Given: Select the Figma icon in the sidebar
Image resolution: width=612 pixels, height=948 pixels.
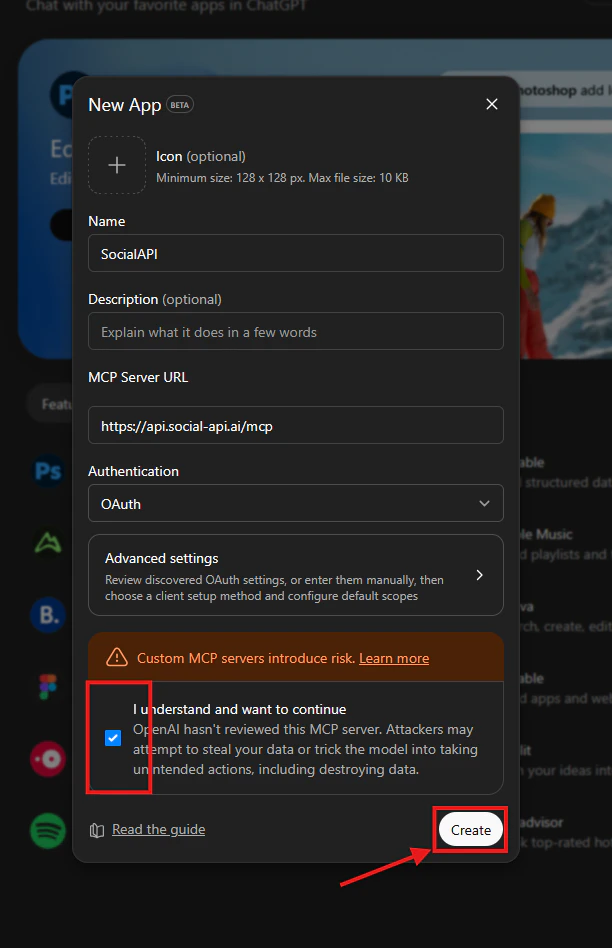Looking at the screenshot, I should [47, 687].
